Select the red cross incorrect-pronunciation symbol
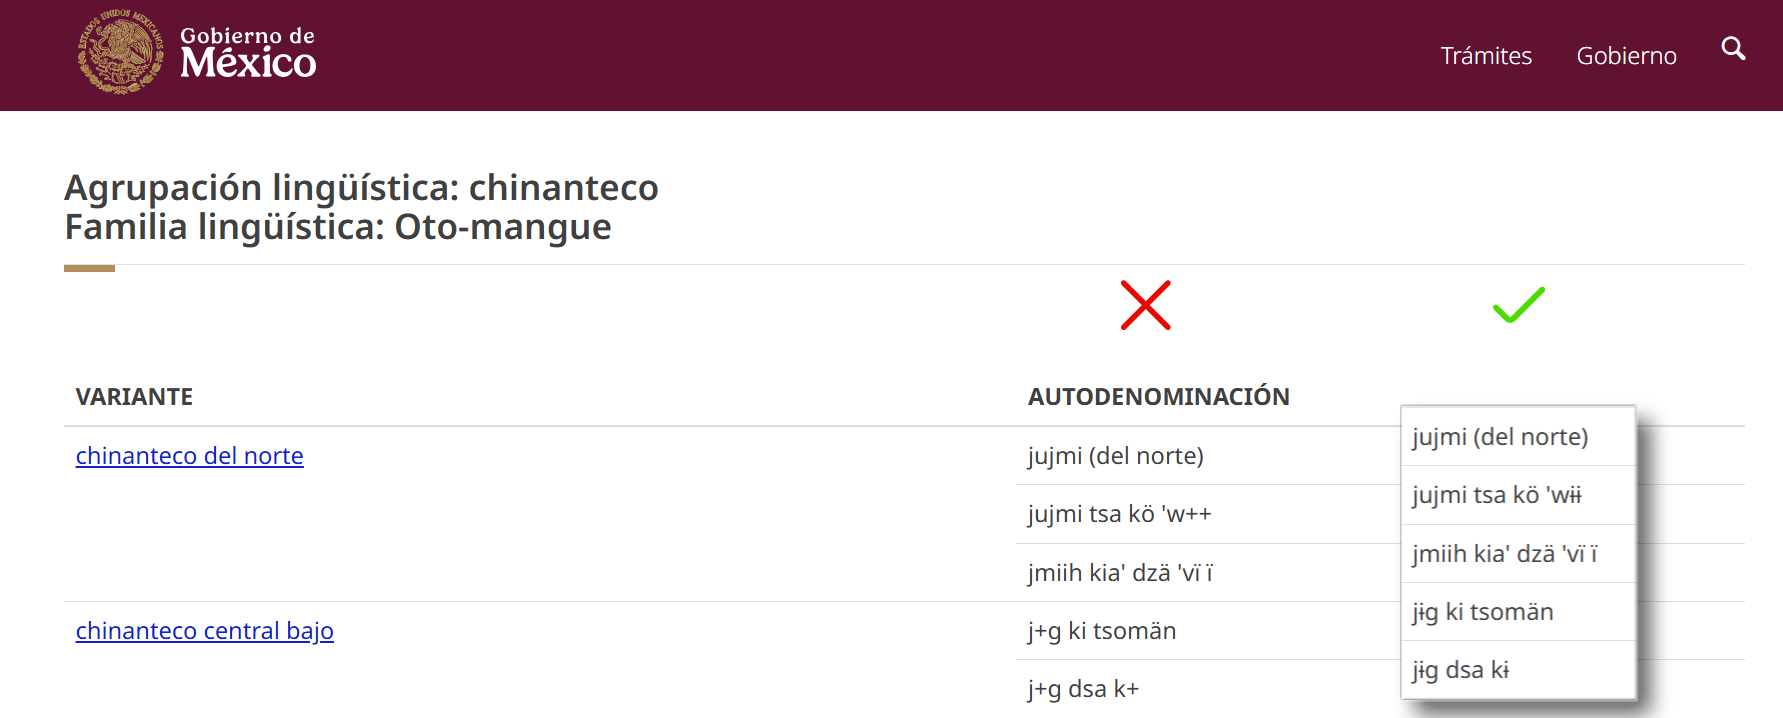1783x718 pixels. [x=1146, y=306]
